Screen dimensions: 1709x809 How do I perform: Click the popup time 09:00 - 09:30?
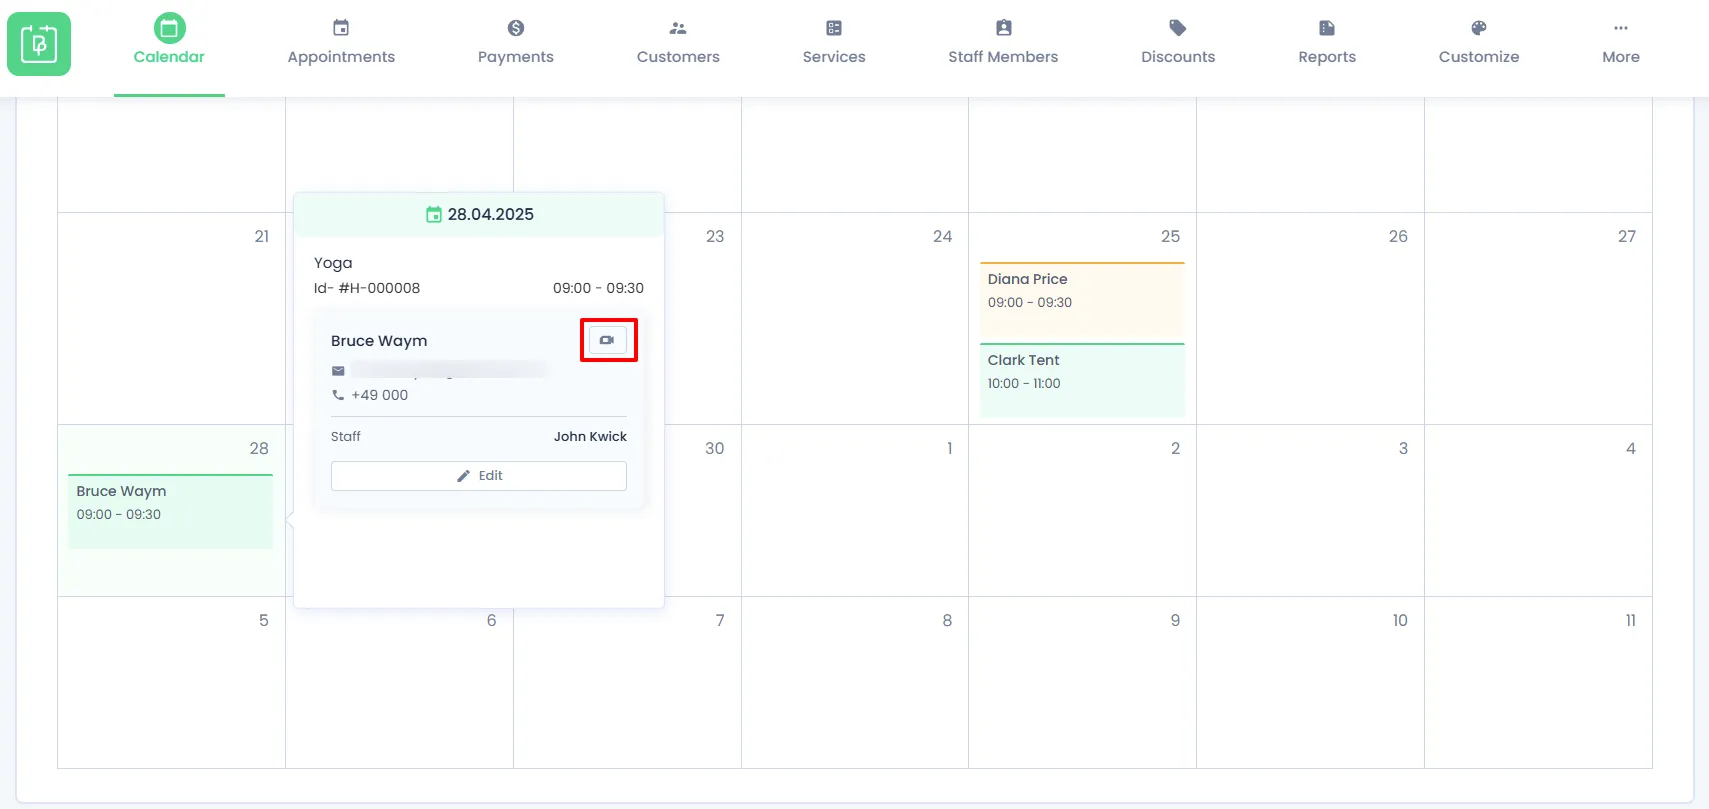(598, 288)
